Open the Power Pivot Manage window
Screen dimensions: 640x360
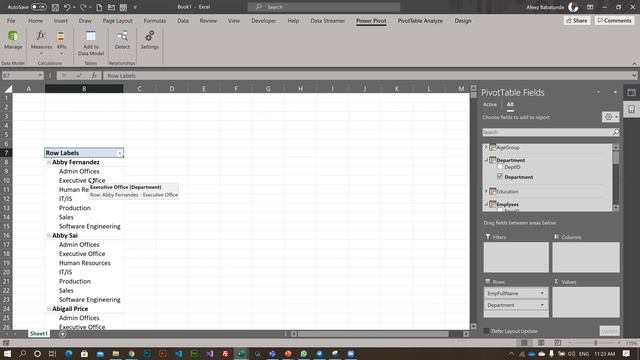click(x=13, y=40)
